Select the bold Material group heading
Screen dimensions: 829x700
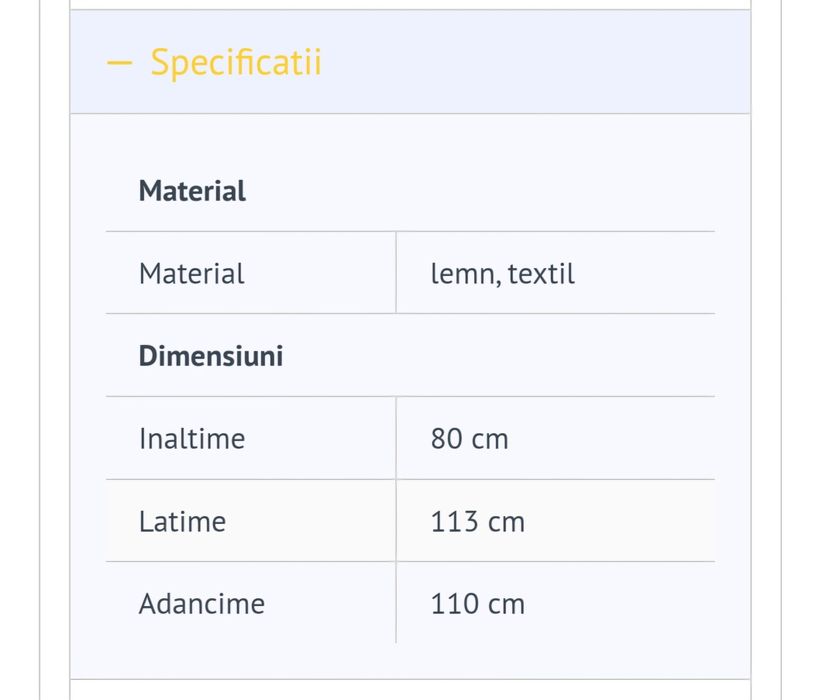pos(192,191)
